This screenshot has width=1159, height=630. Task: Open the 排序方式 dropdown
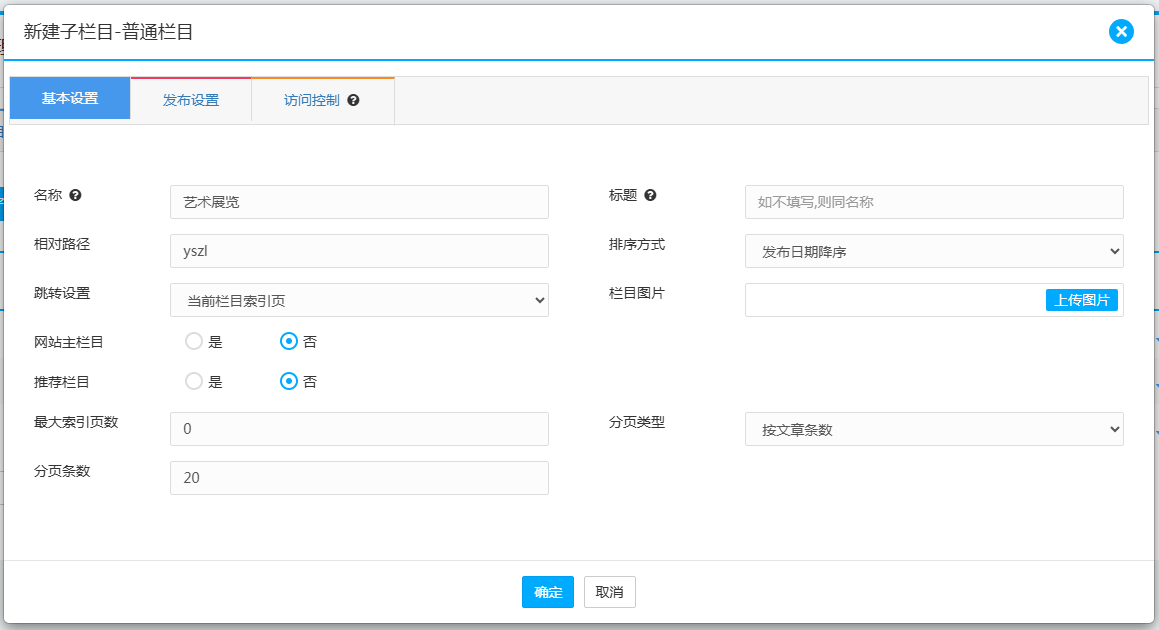(933, 252)
